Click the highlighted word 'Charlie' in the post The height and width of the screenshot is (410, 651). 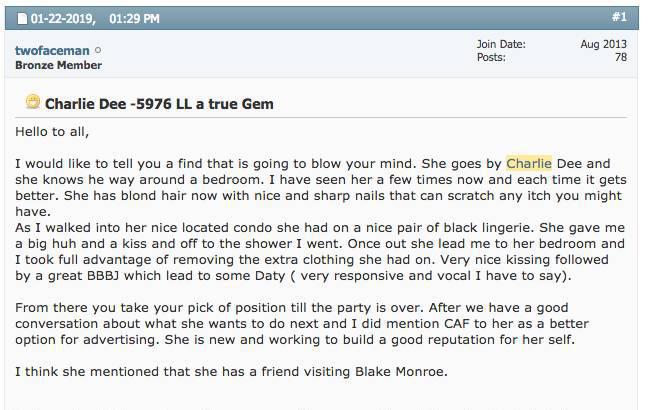click(x=529, y=164)
